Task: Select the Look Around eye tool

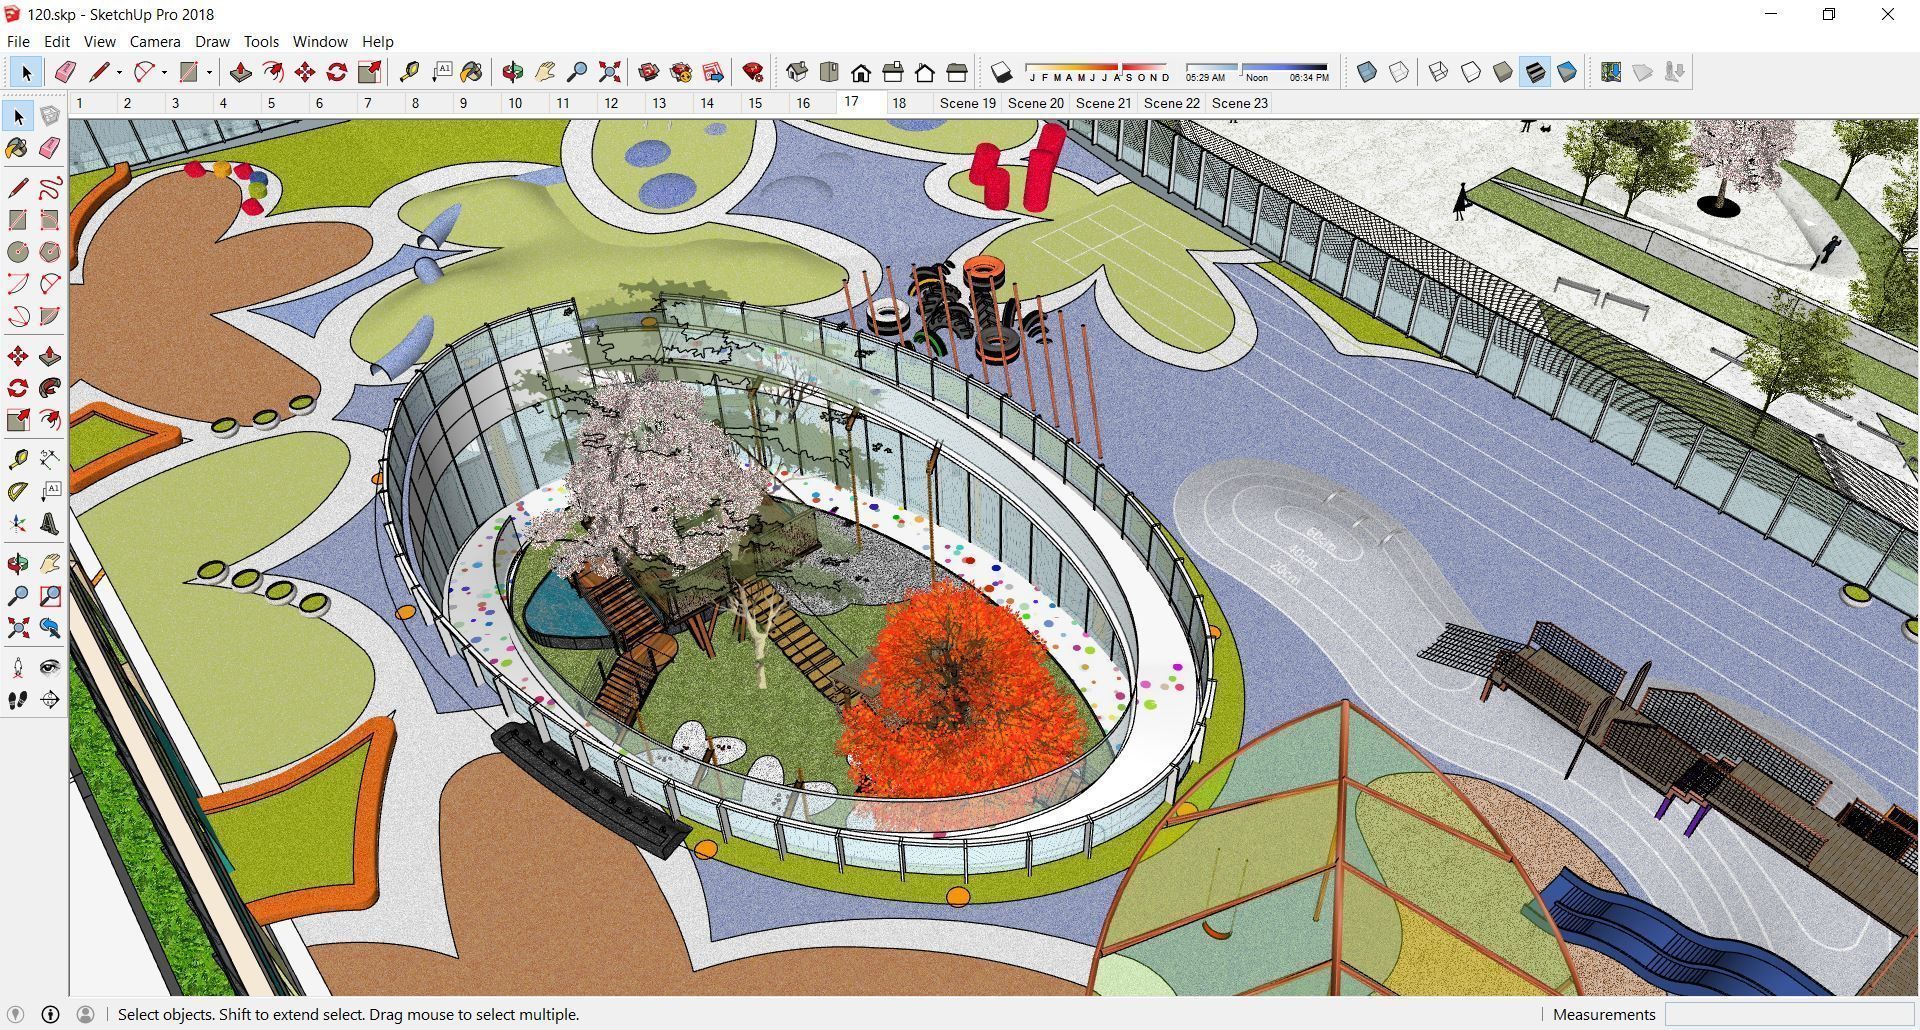Action: [x=50, y=668]
